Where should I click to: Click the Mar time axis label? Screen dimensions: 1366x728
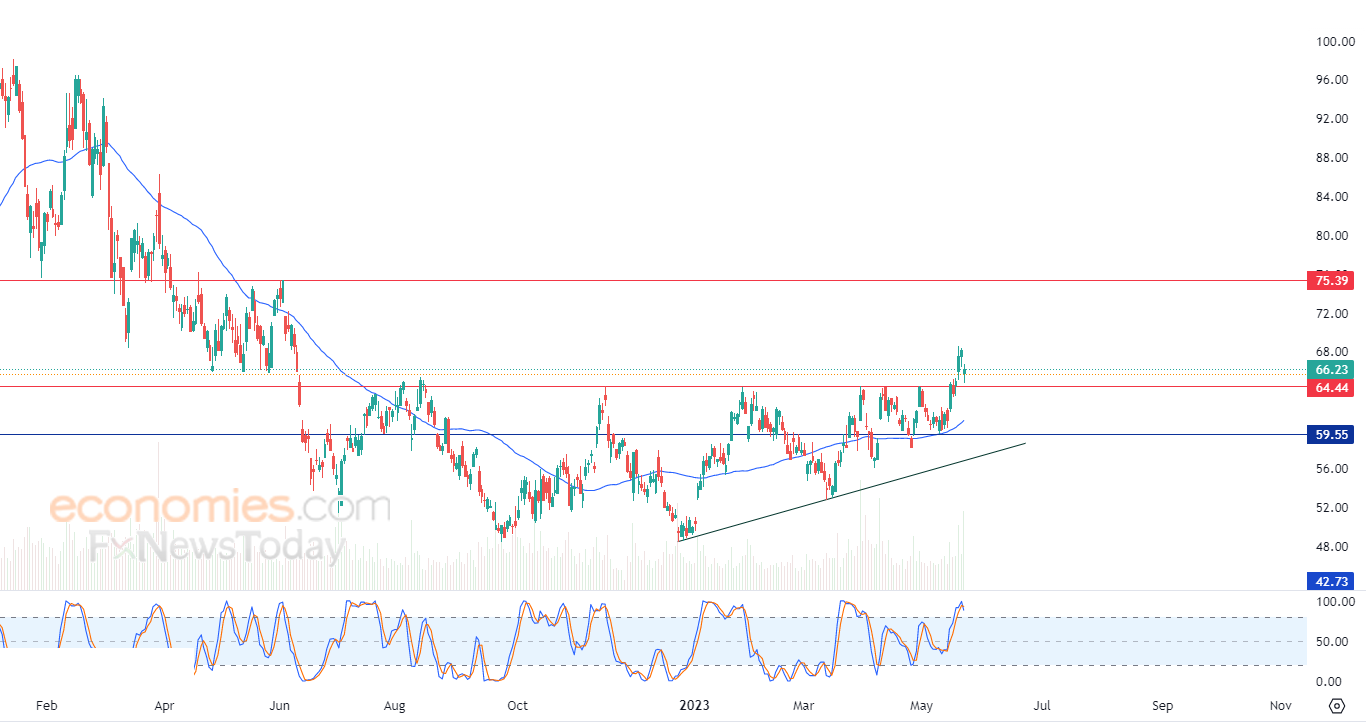(804, 706)
